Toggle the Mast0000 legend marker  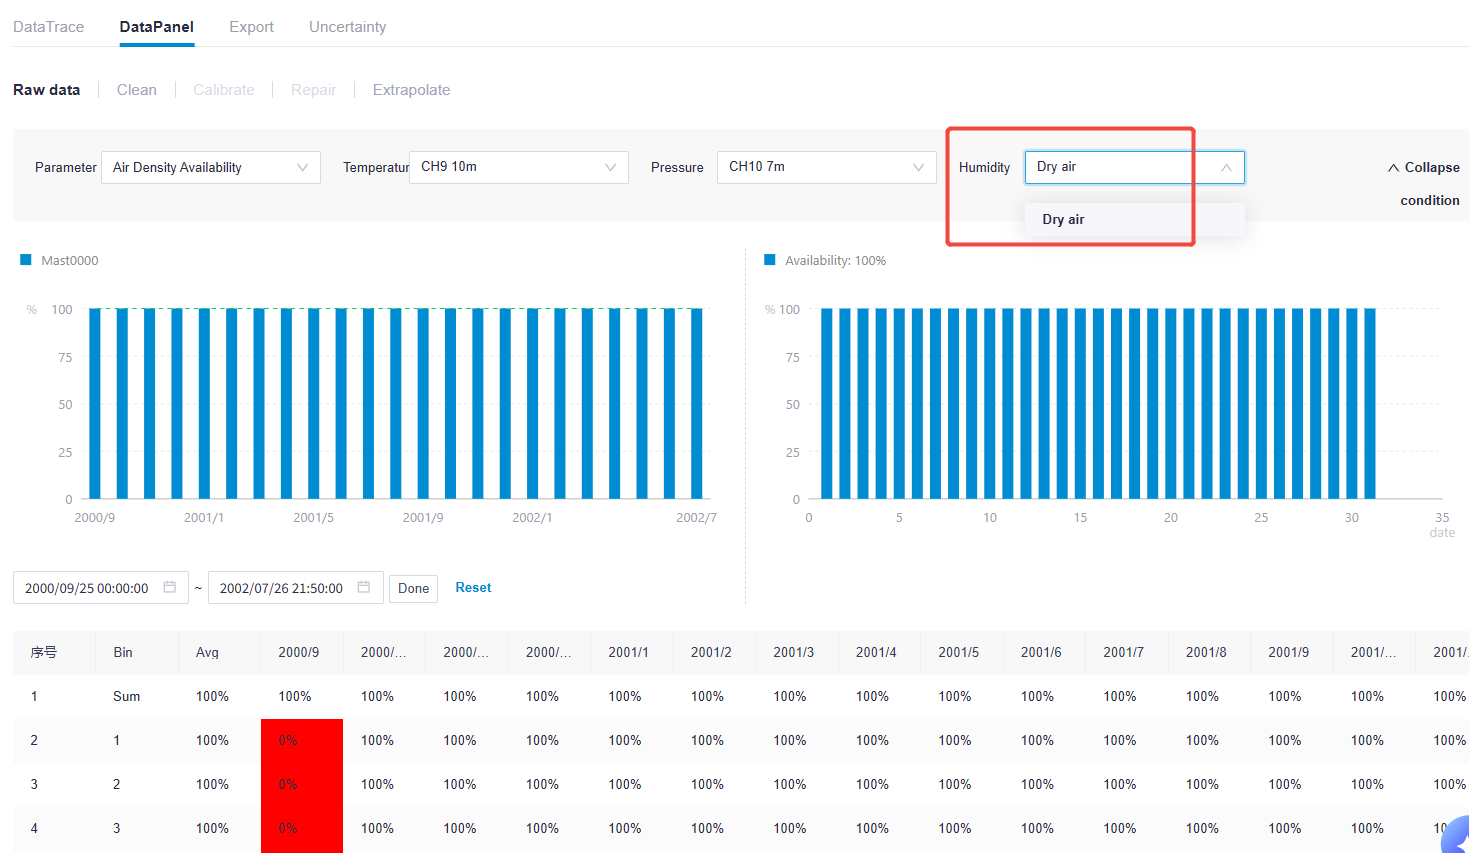[x=26, y=260]
